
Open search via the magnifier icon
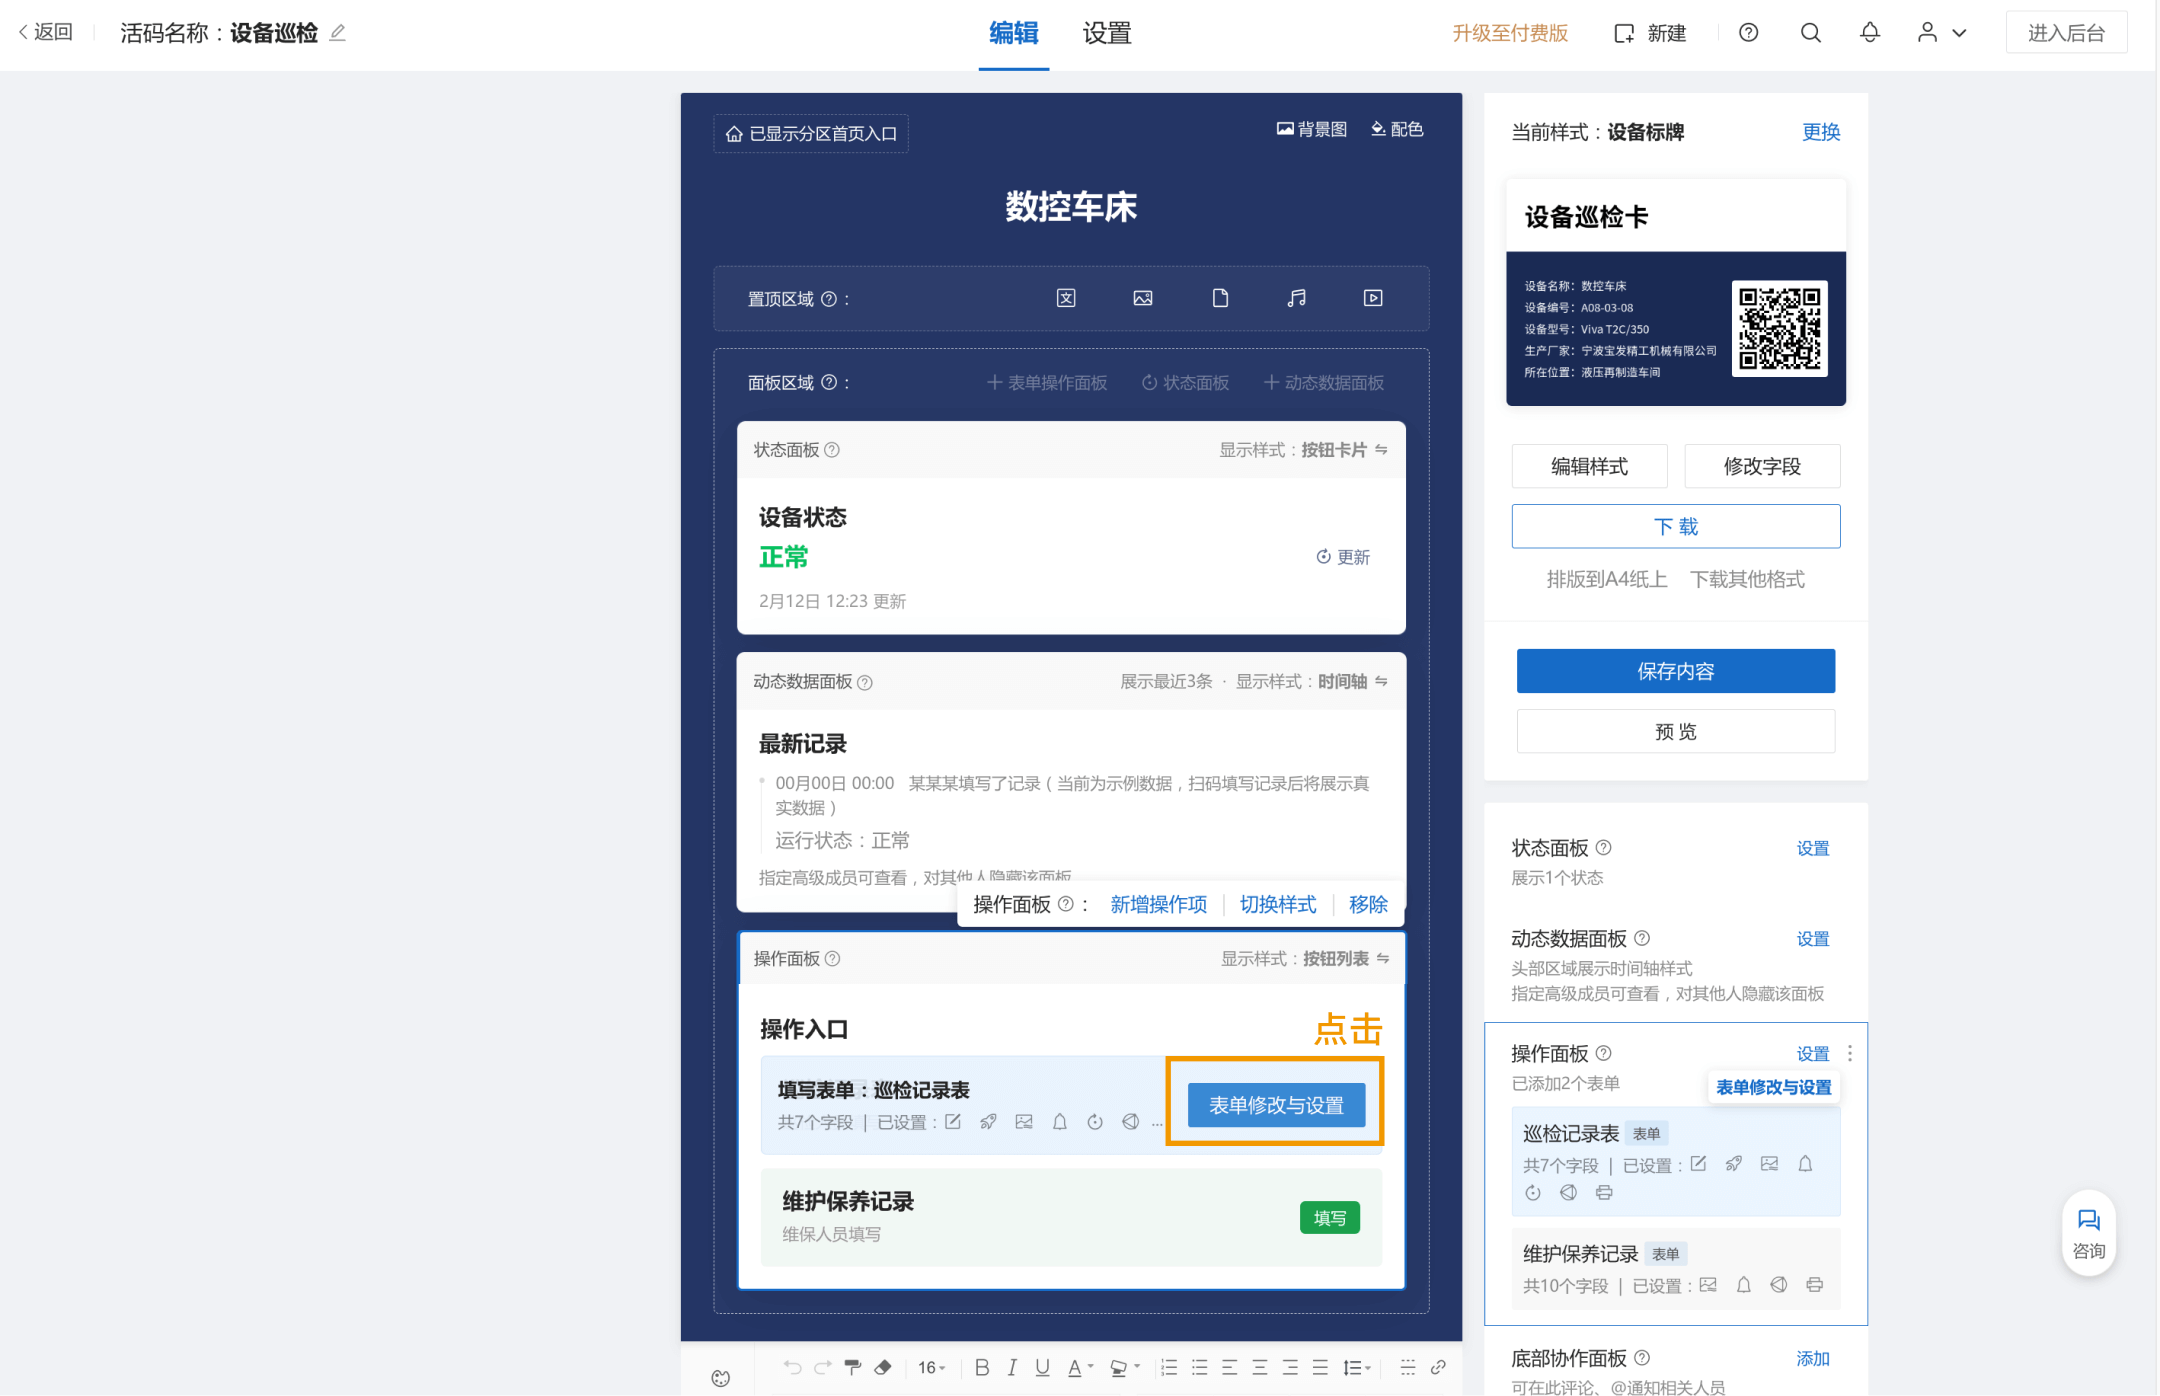pos(1810,33)
